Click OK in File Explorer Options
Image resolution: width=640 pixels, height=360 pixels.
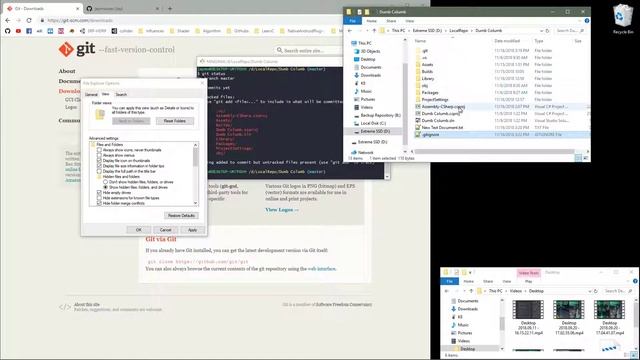click(139, 230)
